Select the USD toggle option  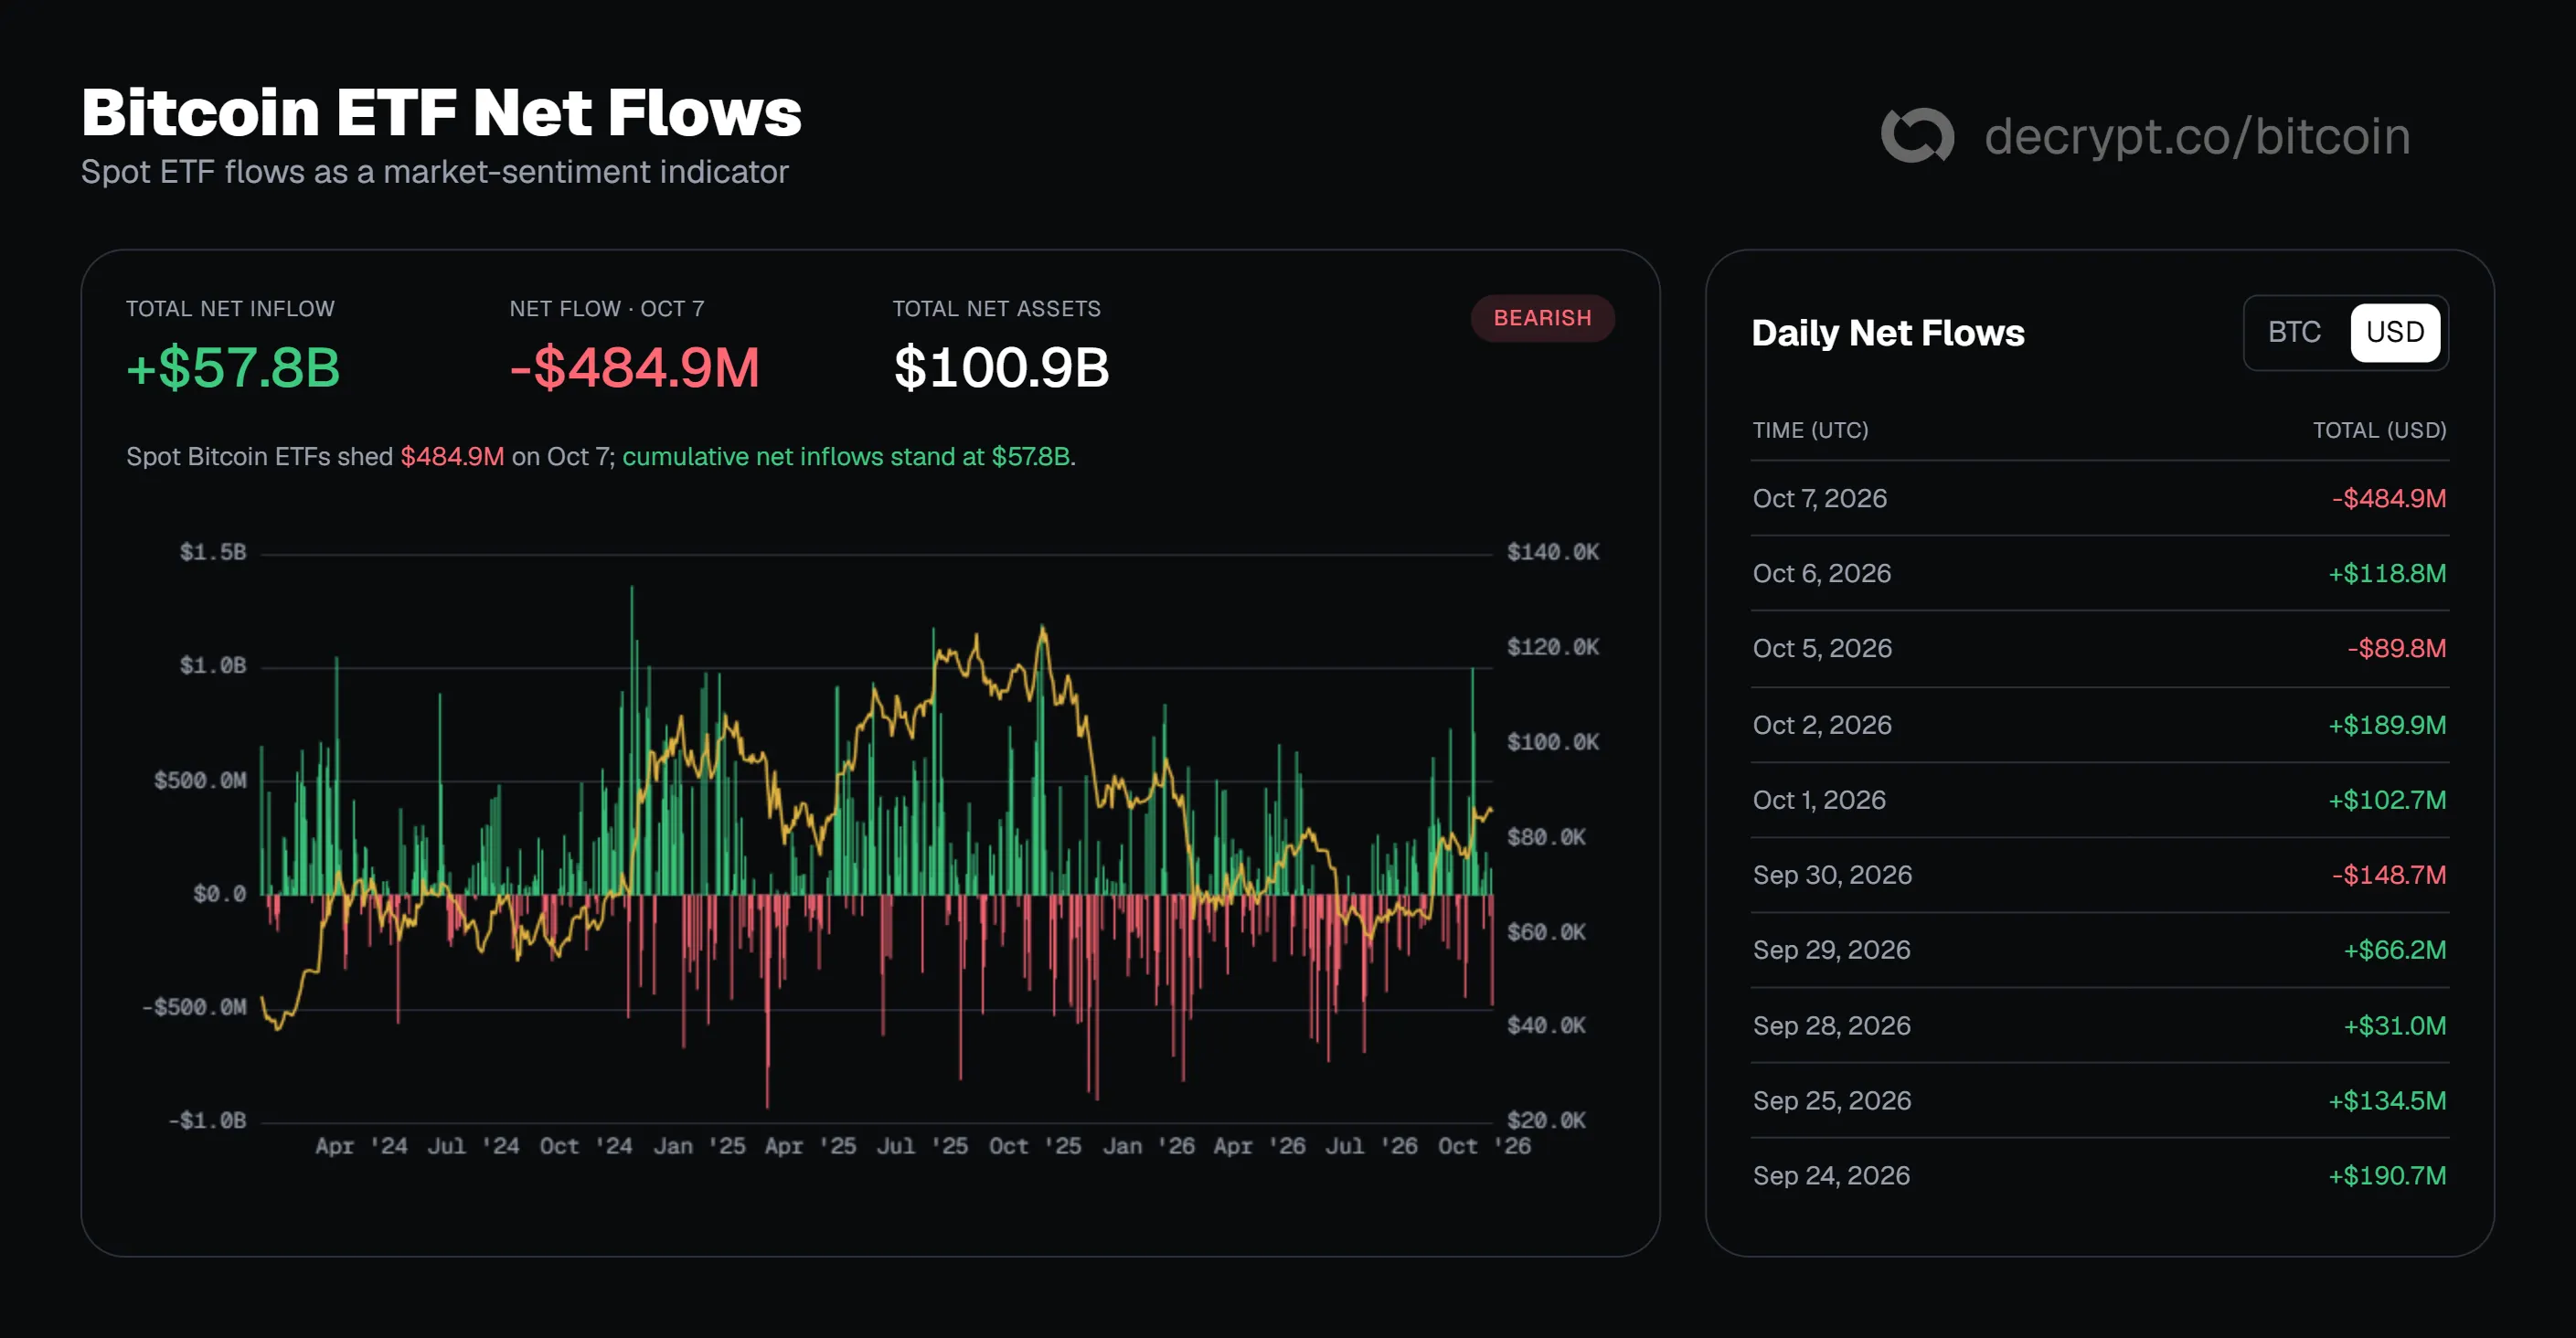click(2395, 332)
